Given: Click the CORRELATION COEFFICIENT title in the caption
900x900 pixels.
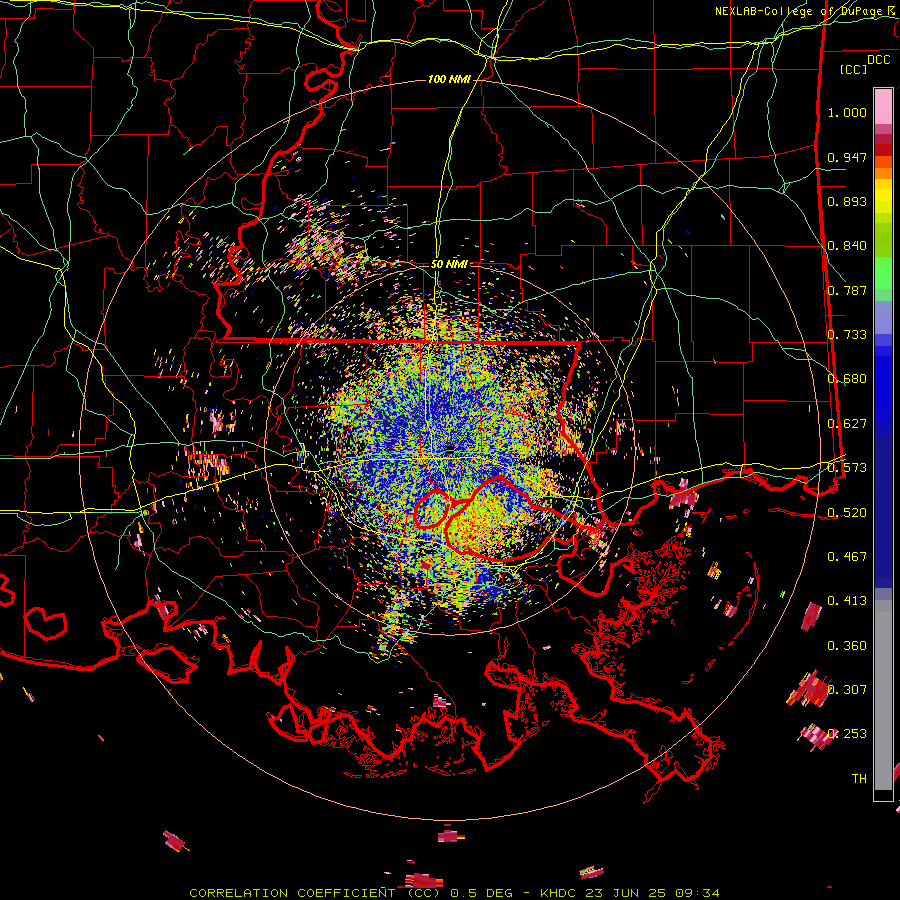Looking at the screenshot, I should pos(296,893).
